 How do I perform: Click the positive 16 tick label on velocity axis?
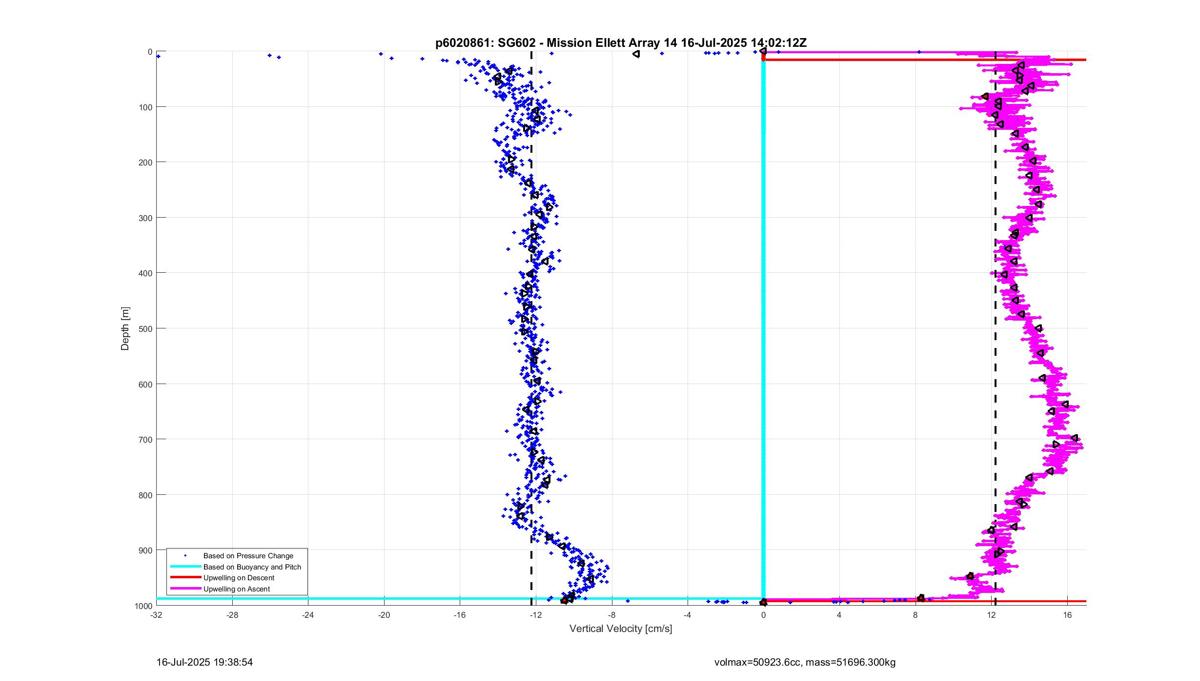click(x=1068, y=615)
